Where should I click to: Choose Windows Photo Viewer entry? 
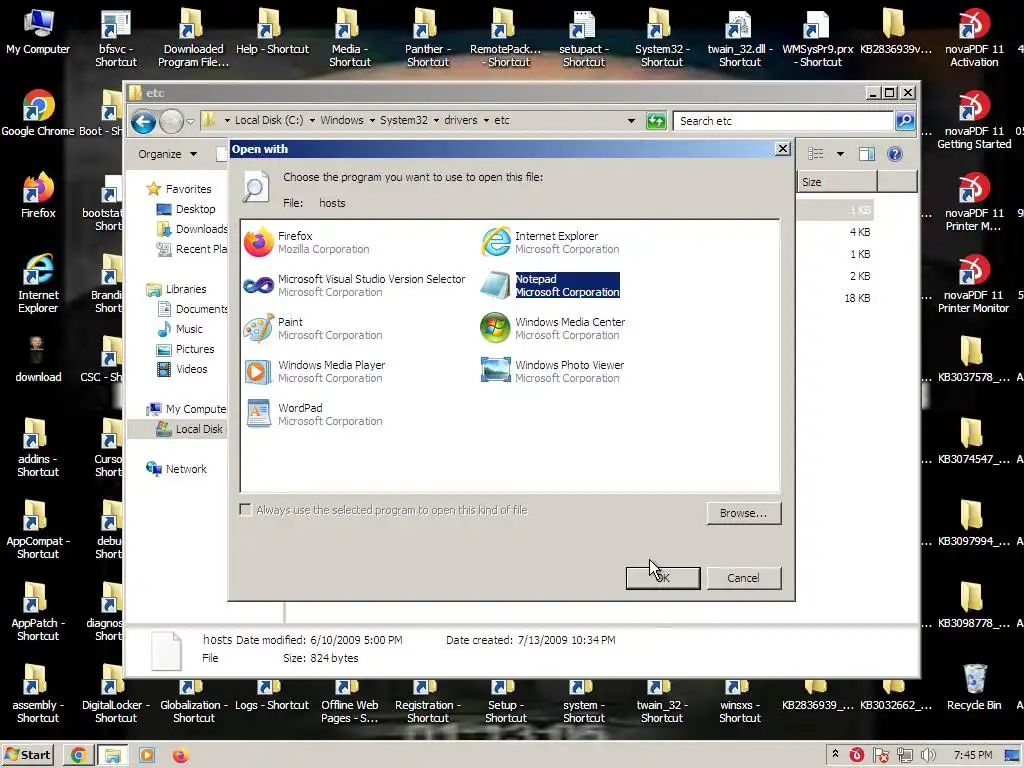552,372
